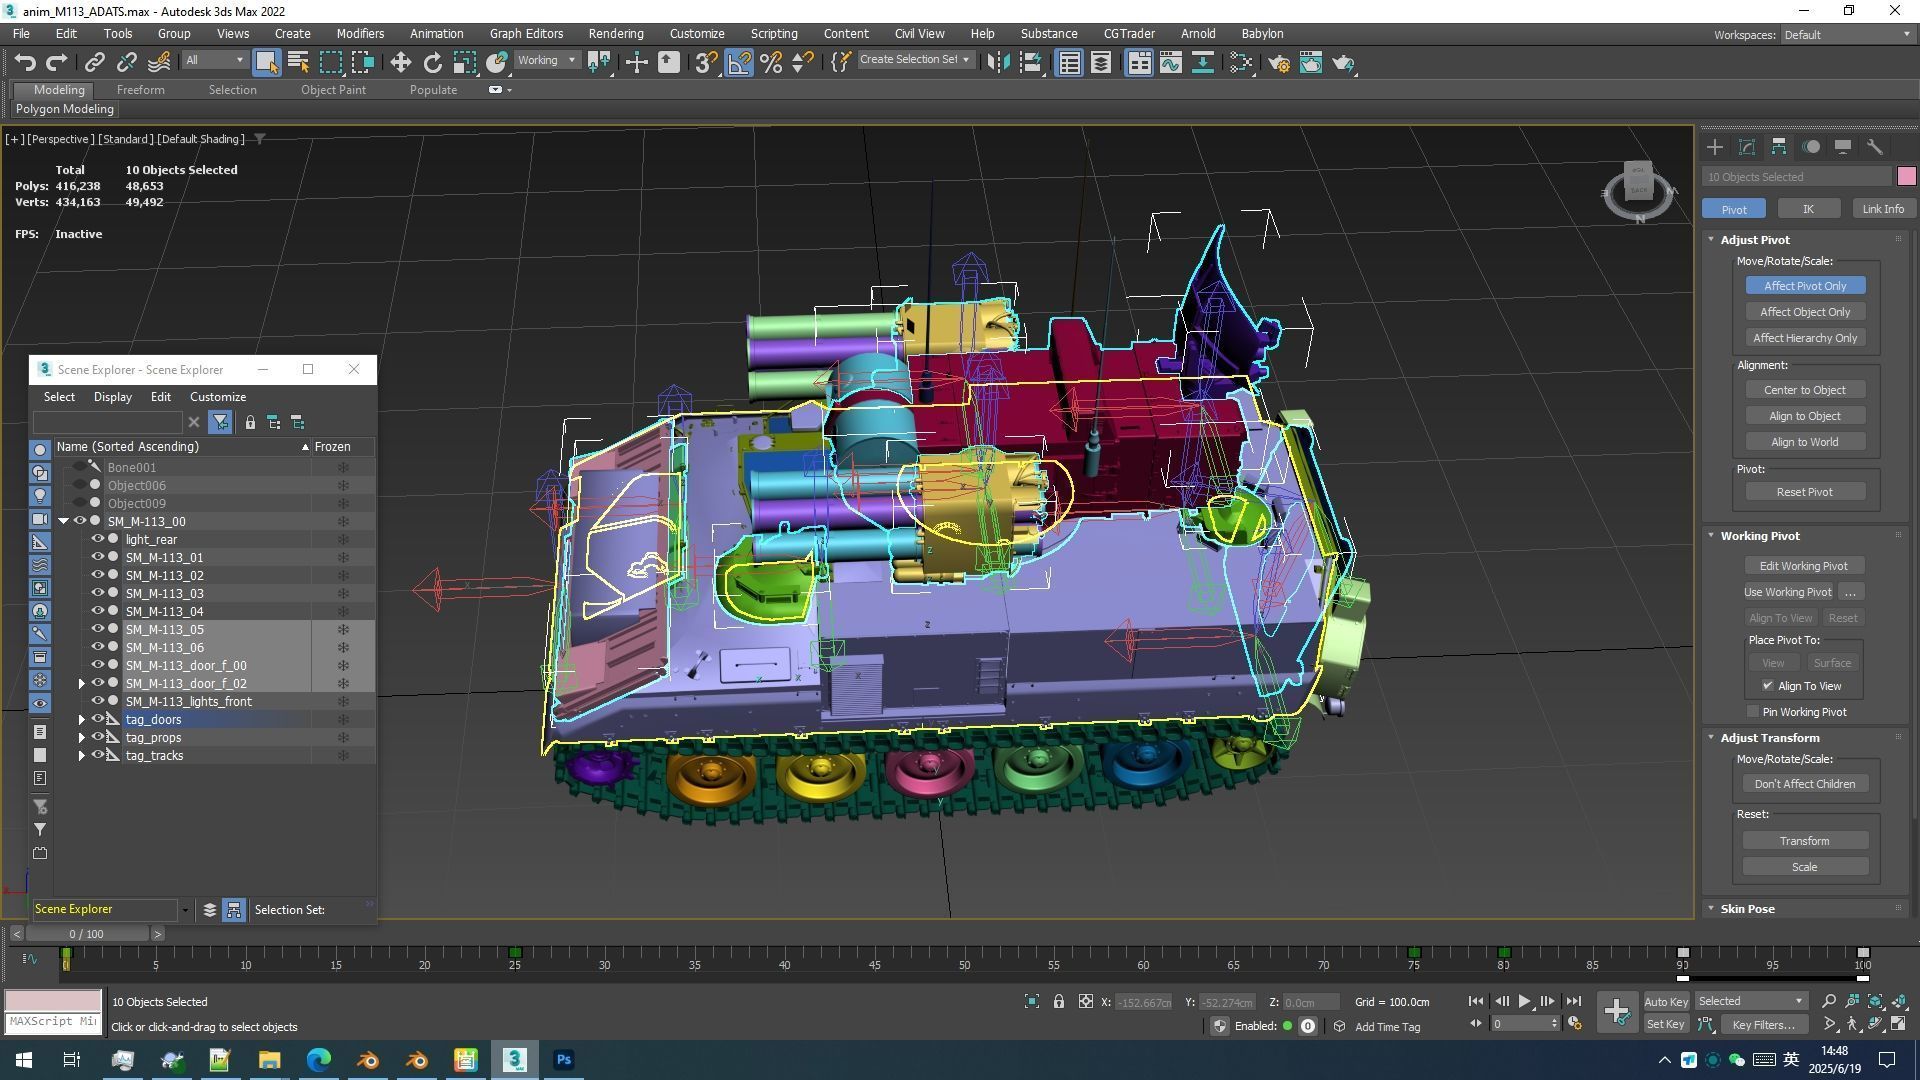The width and height of the screenshot is (1920, 1080).
Task: Activate the Select and Rotate tool
Action: 432,63
